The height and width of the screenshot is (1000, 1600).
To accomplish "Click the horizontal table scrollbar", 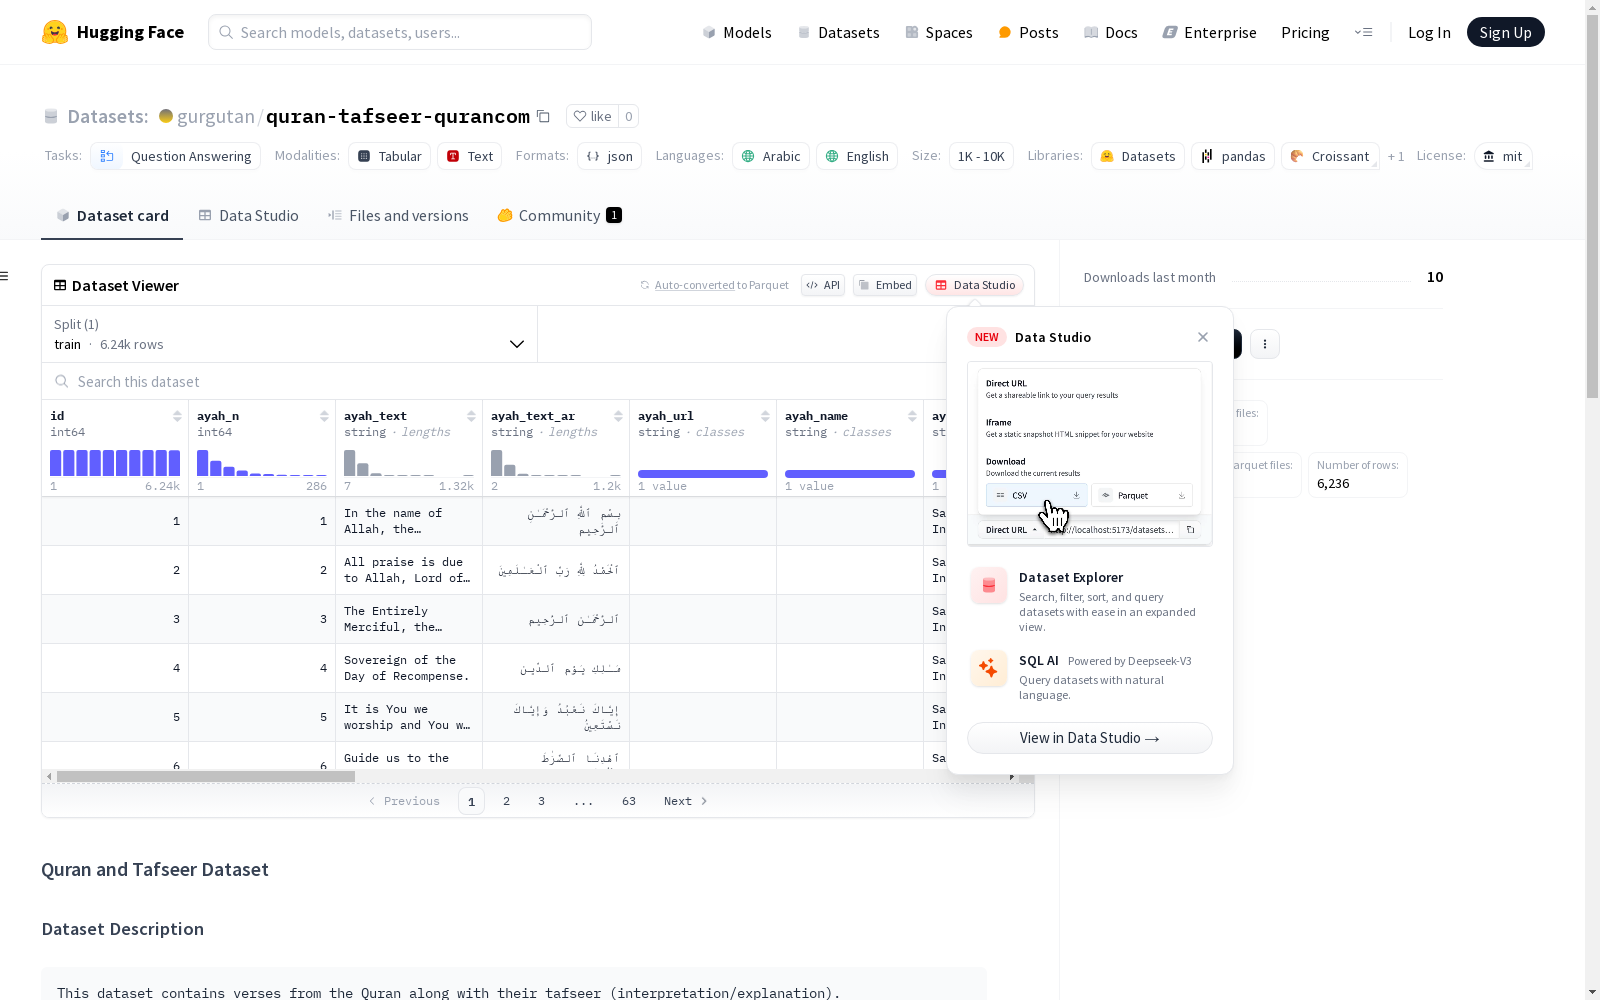I will pyautogui.click(x=206, y=776).
